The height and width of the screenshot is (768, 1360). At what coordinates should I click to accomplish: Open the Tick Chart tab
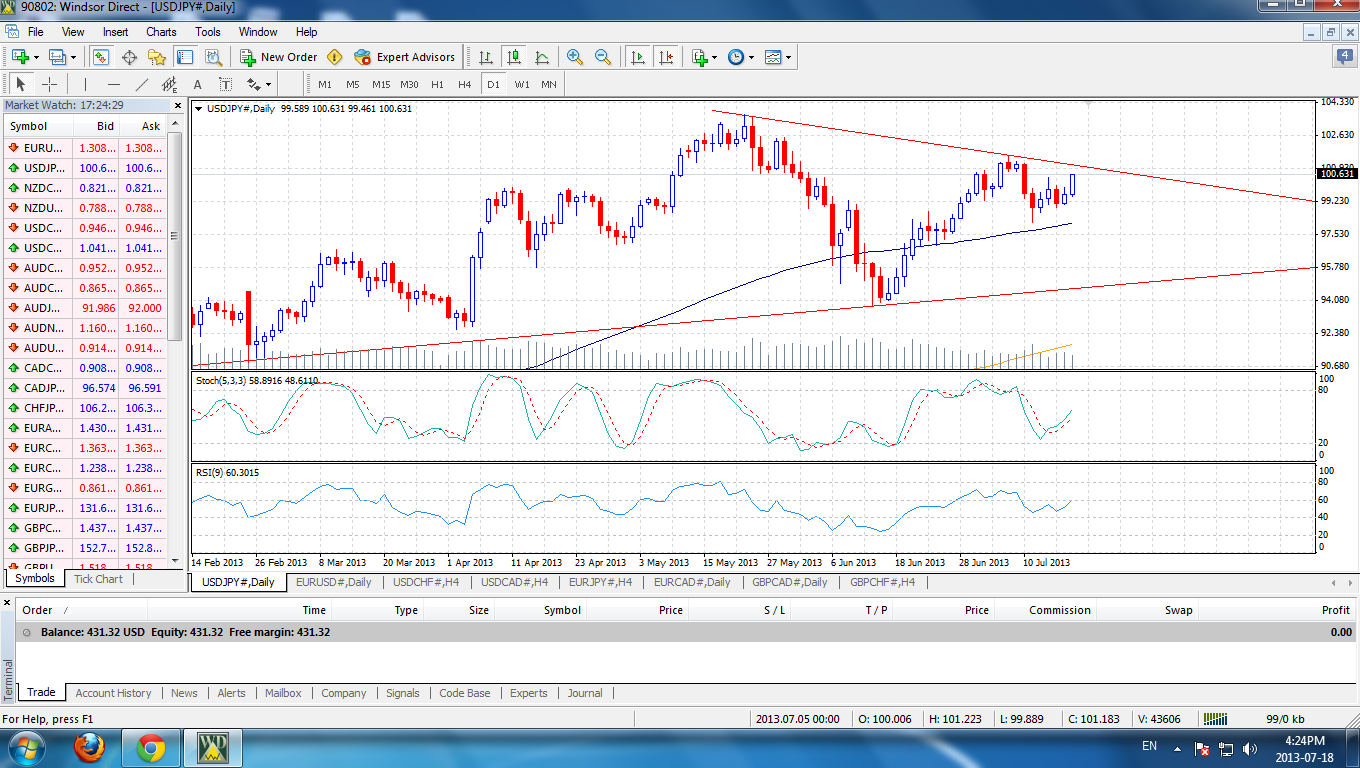click(98, 579)
